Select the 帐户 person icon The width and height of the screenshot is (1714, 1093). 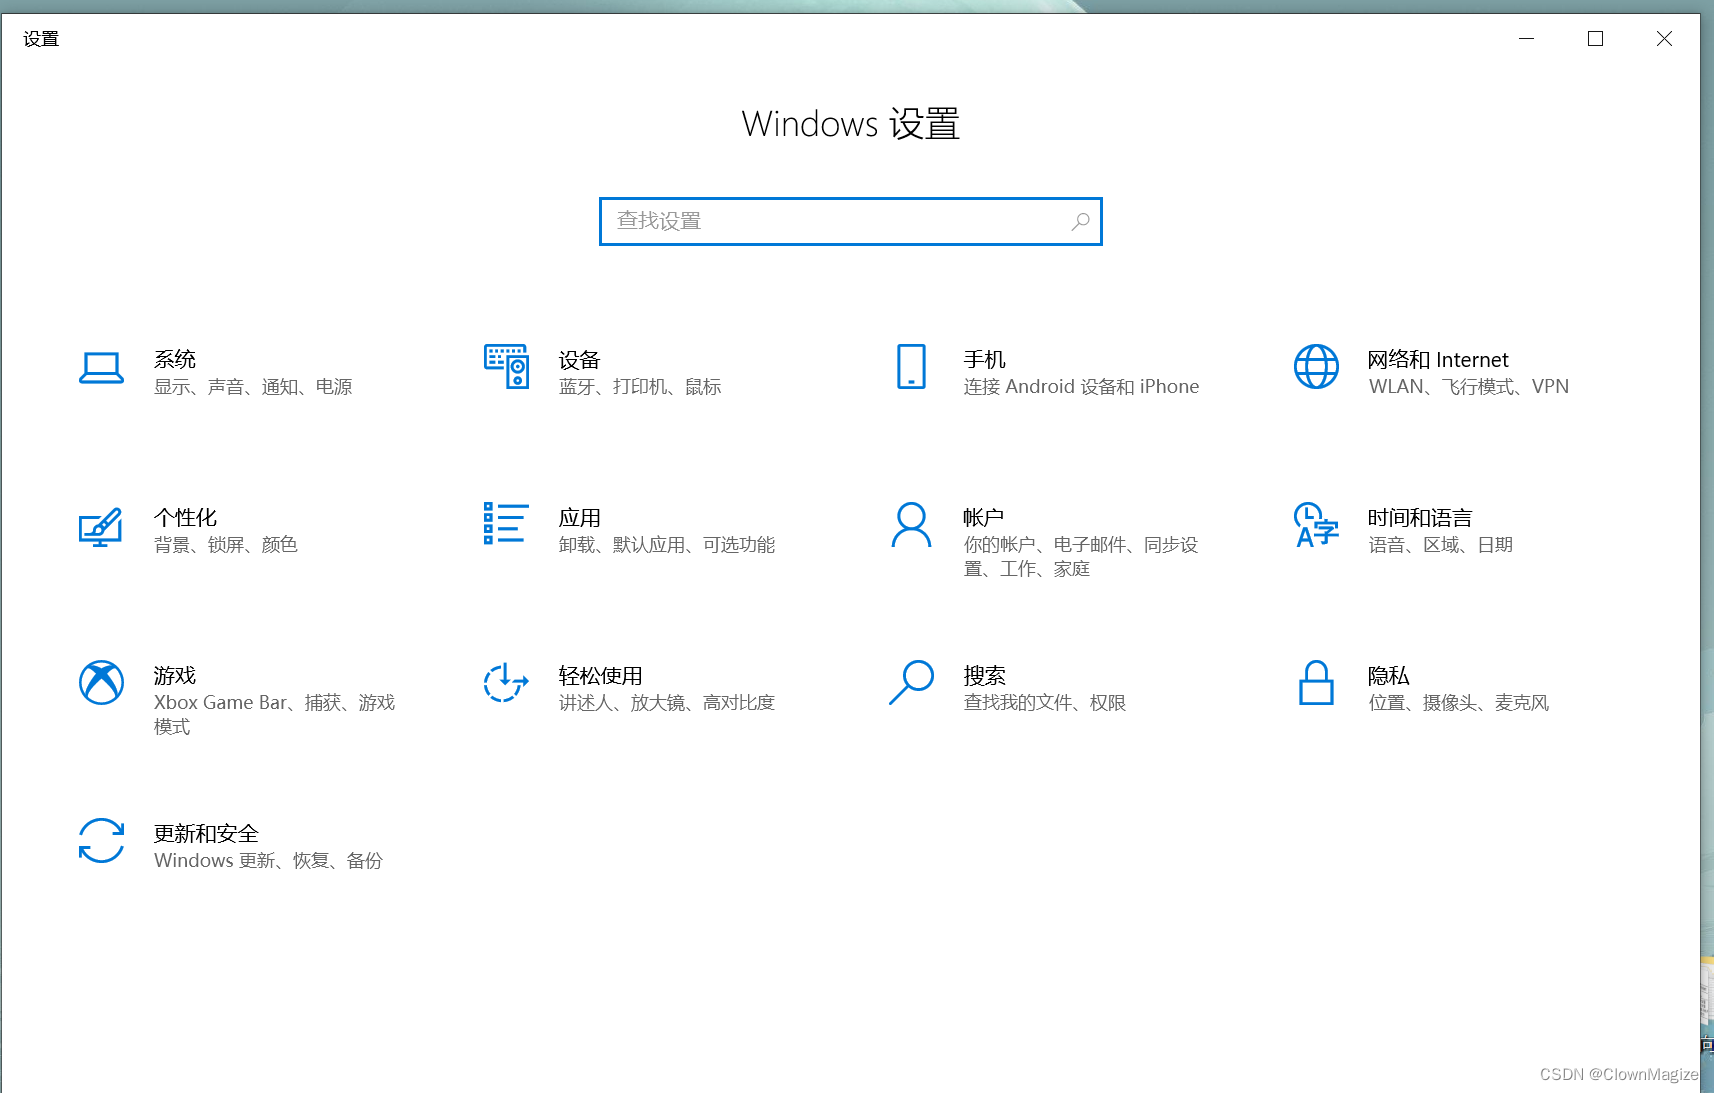click(x=911, y=525)
